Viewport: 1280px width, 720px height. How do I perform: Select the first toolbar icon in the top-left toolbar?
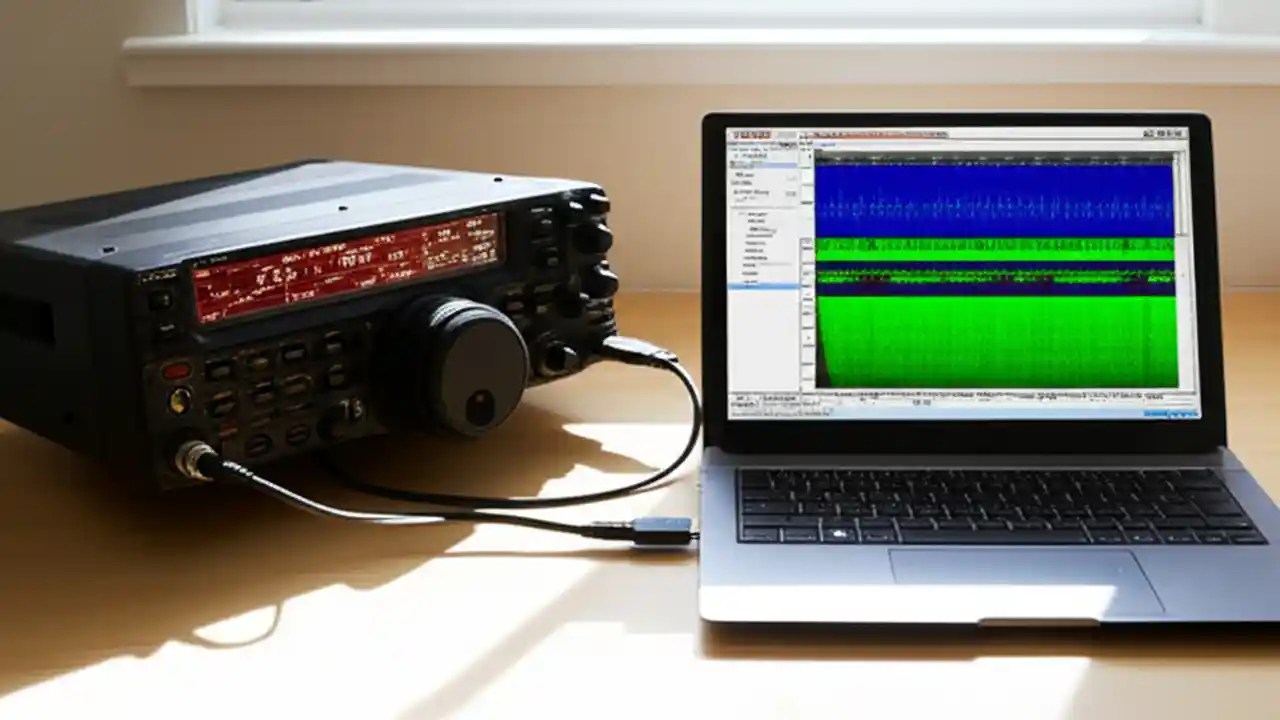(738, 133)
